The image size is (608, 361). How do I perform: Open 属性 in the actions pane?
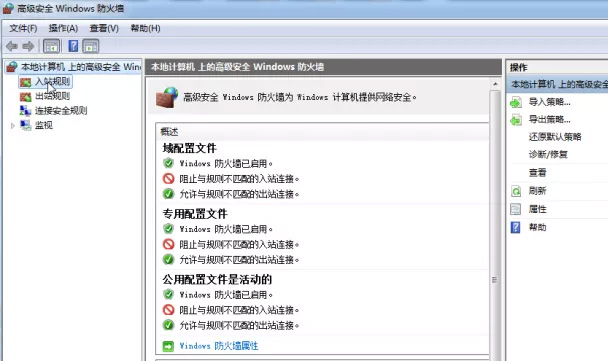click(x=537, y=209)
